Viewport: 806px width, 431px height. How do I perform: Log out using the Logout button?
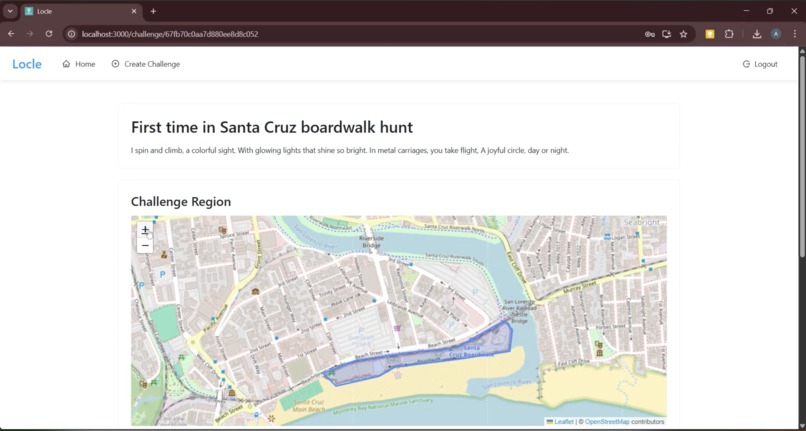click(x=760, y=64)
